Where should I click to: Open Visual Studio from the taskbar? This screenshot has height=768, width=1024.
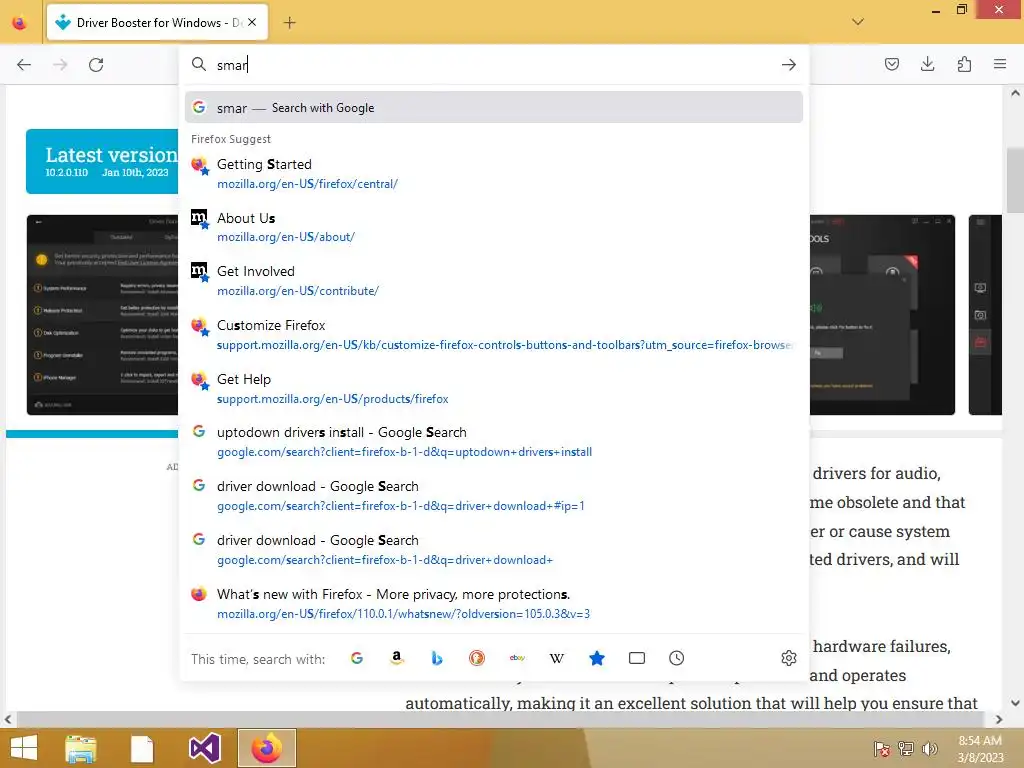(x=204, y=748)
